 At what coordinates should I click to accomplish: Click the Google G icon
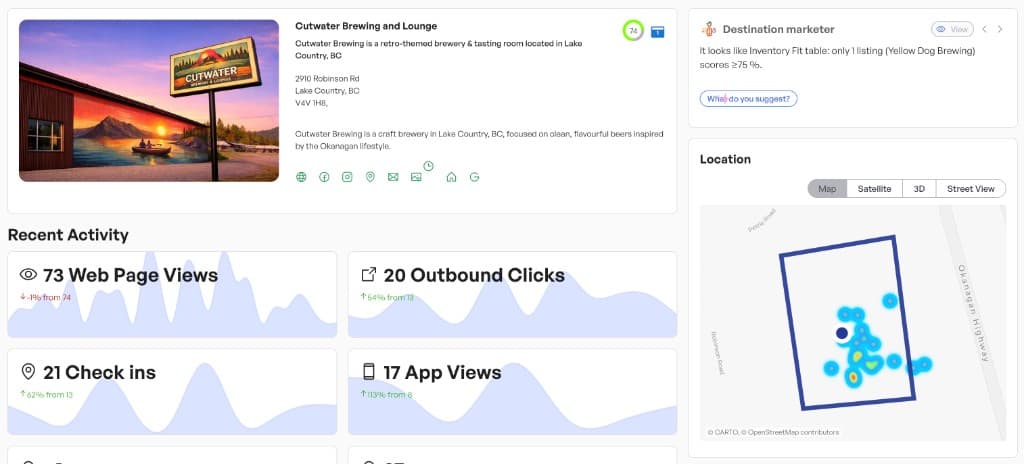475,177
